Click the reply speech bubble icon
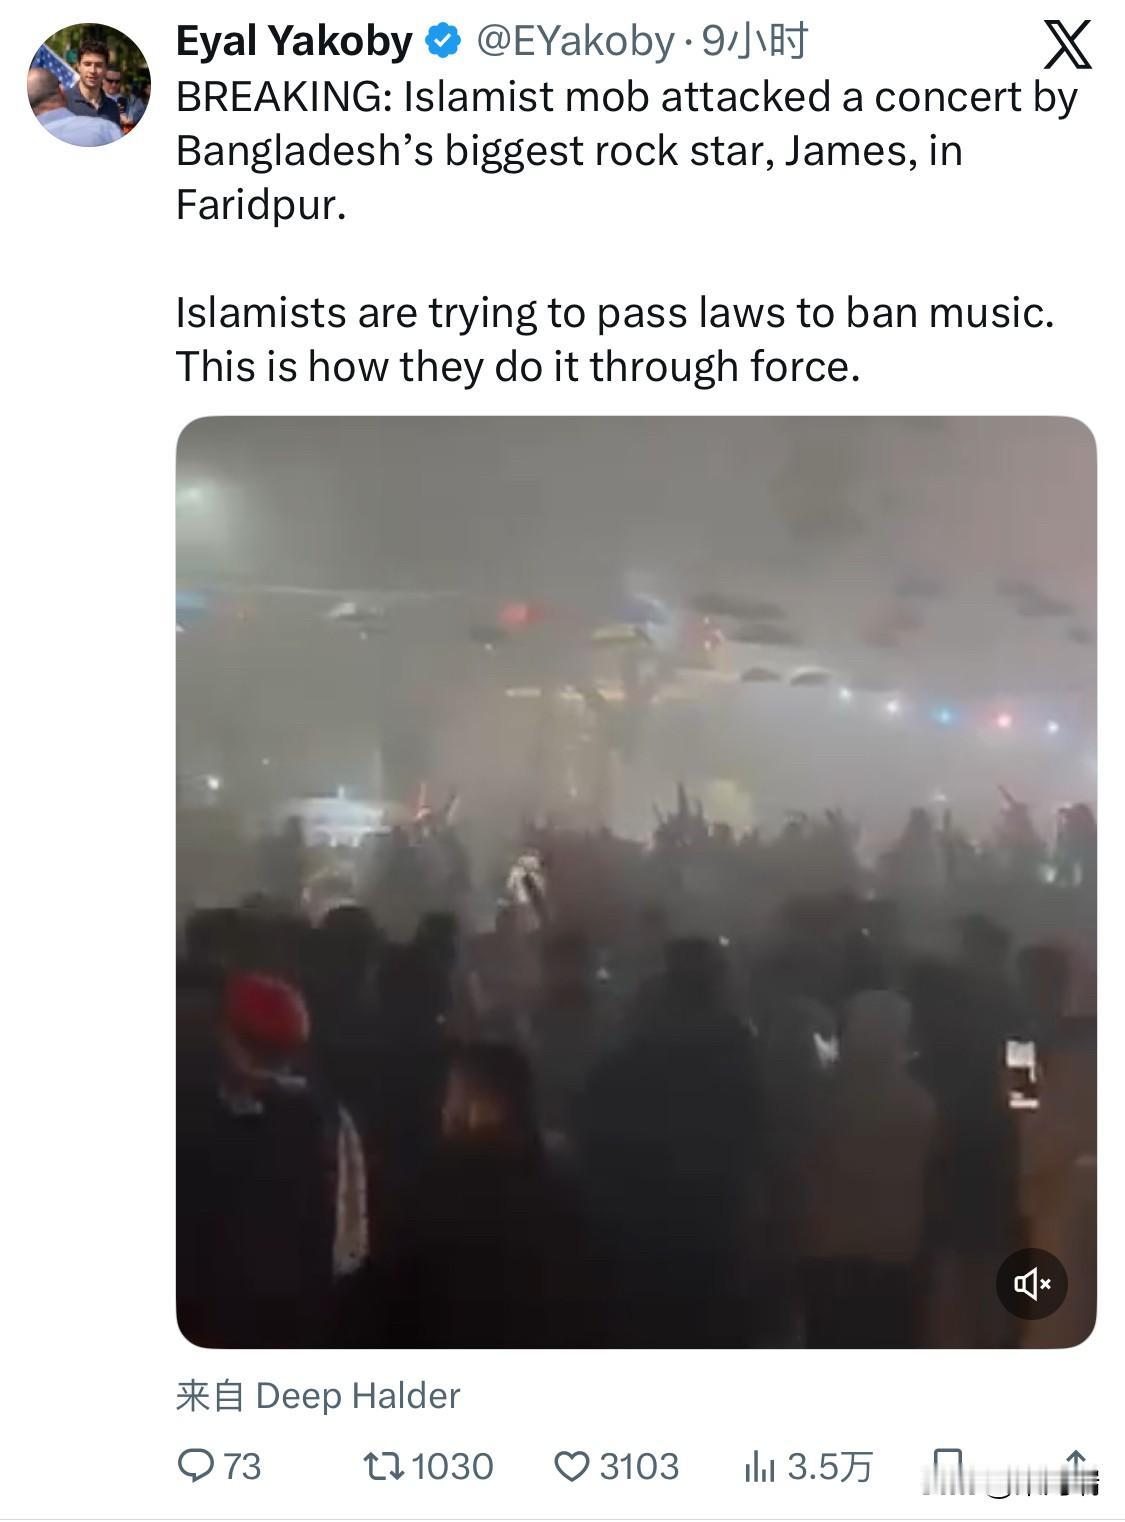 click(195, 1466)
